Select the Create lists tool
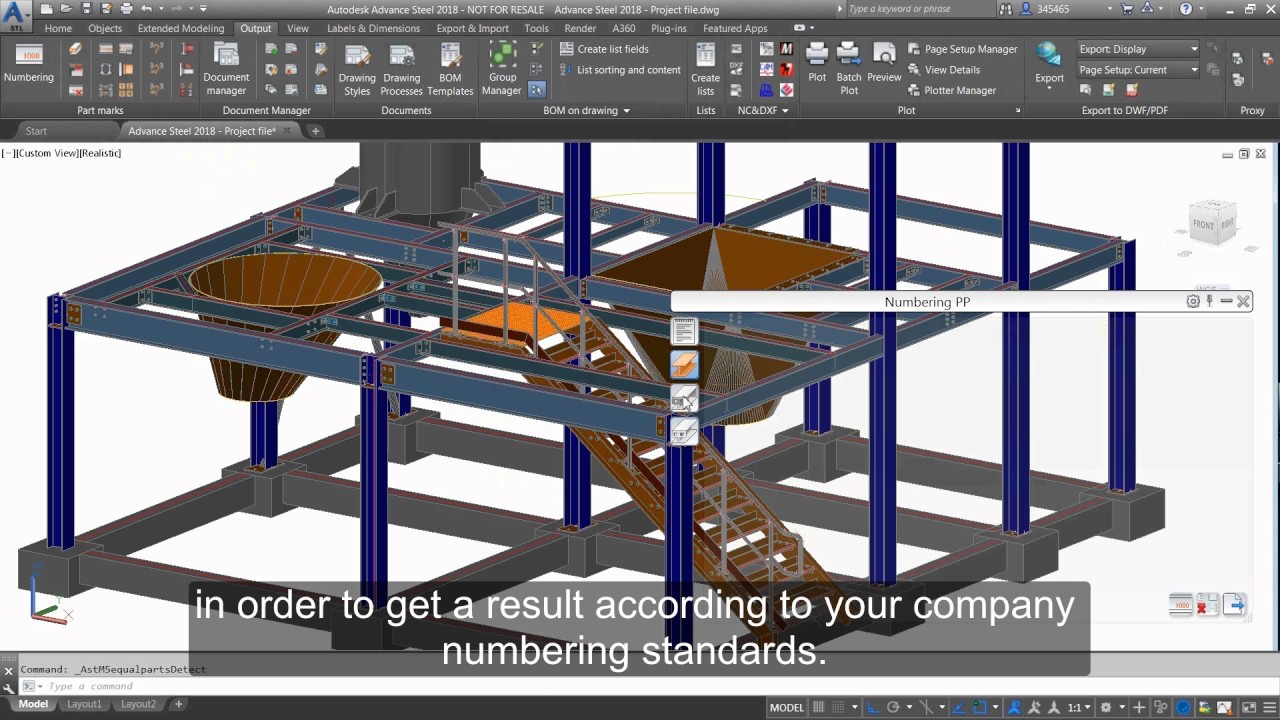 705,66
